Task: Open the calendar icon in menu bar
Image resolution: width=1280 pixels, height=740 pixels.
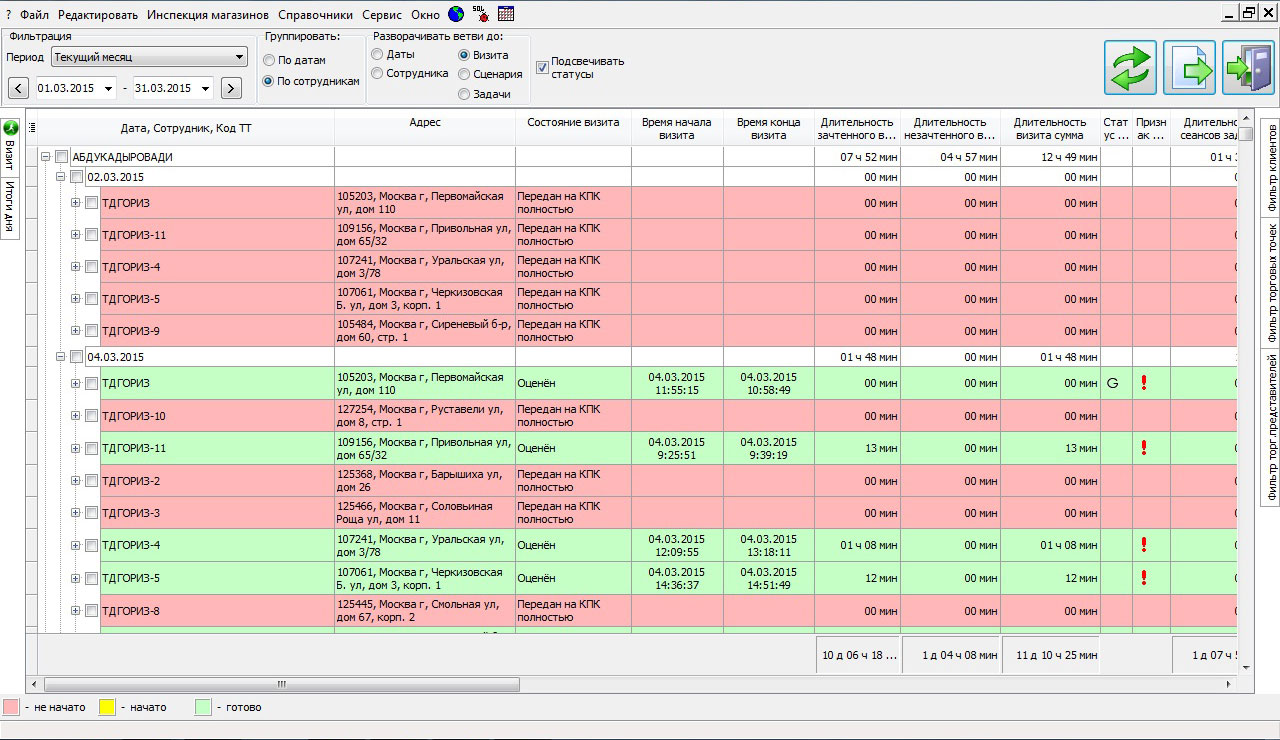Action: point(506,14)
